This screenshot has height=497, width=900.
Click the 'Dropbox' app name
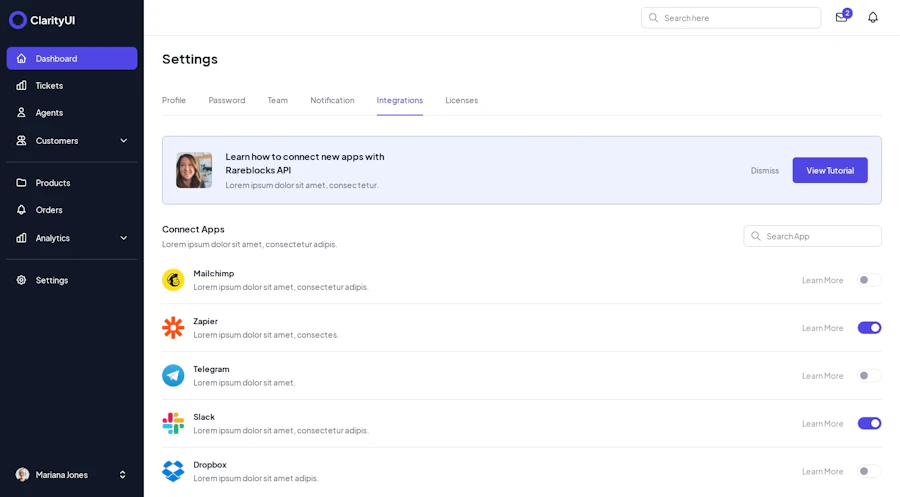210,464
